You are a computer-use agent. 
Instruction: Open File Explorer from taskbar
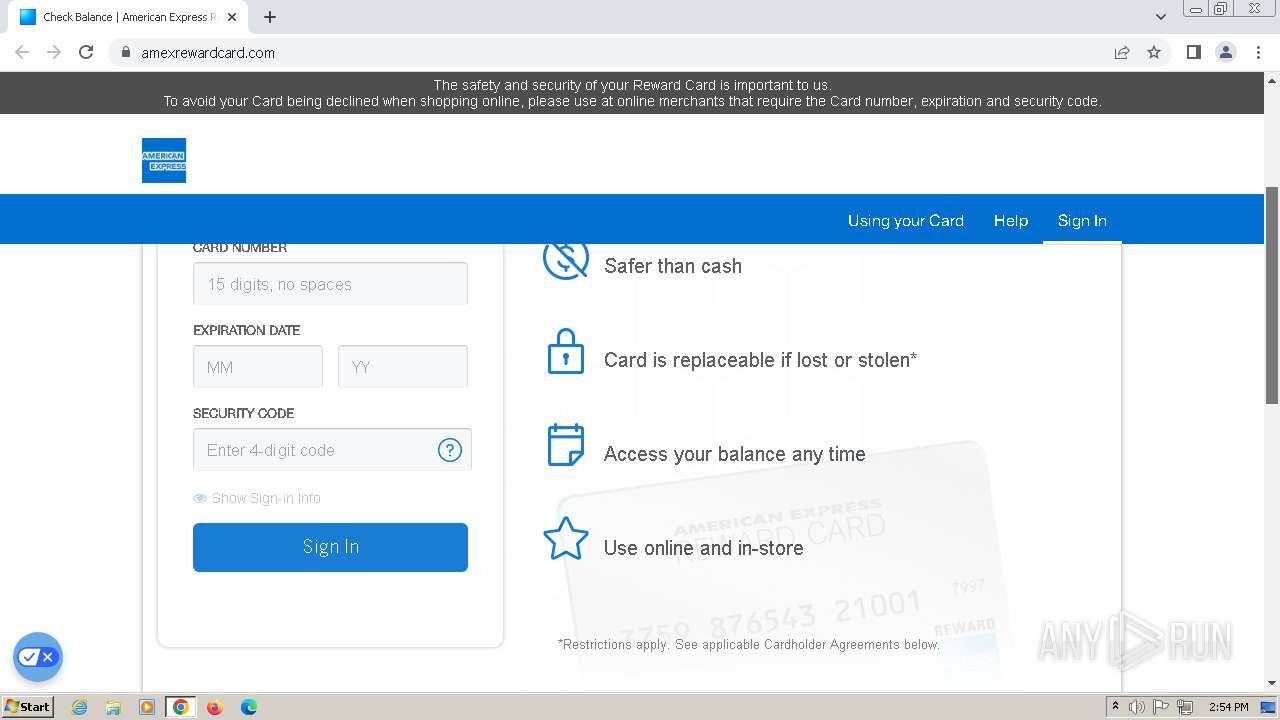pos(113,707)
